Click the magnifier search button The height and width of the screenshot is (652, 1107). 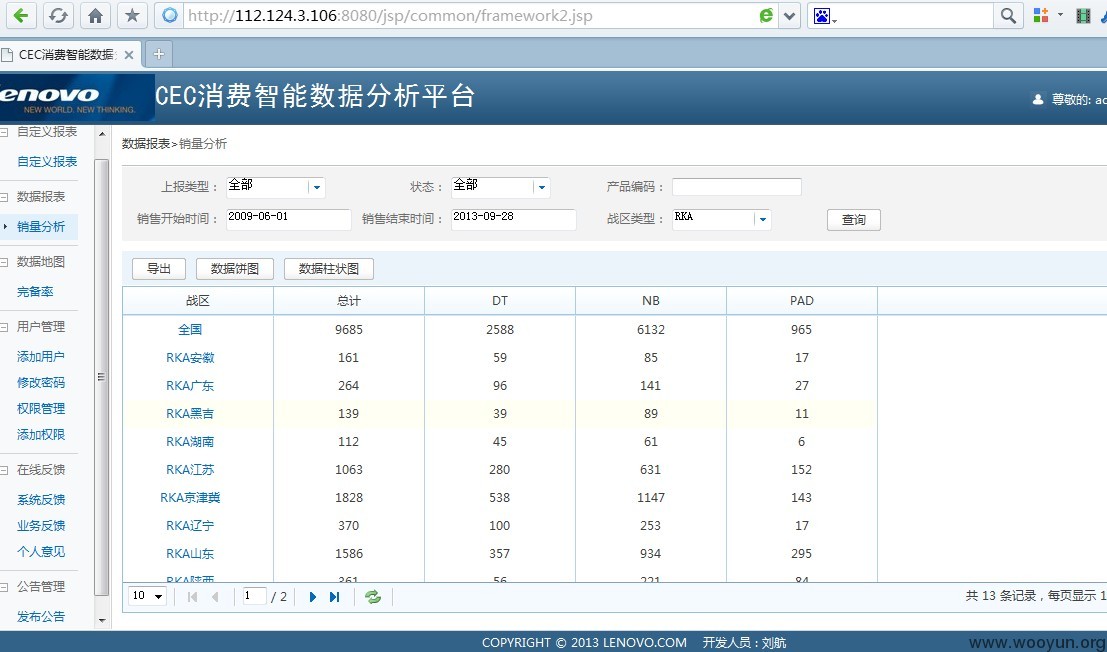pos(1008,16)
